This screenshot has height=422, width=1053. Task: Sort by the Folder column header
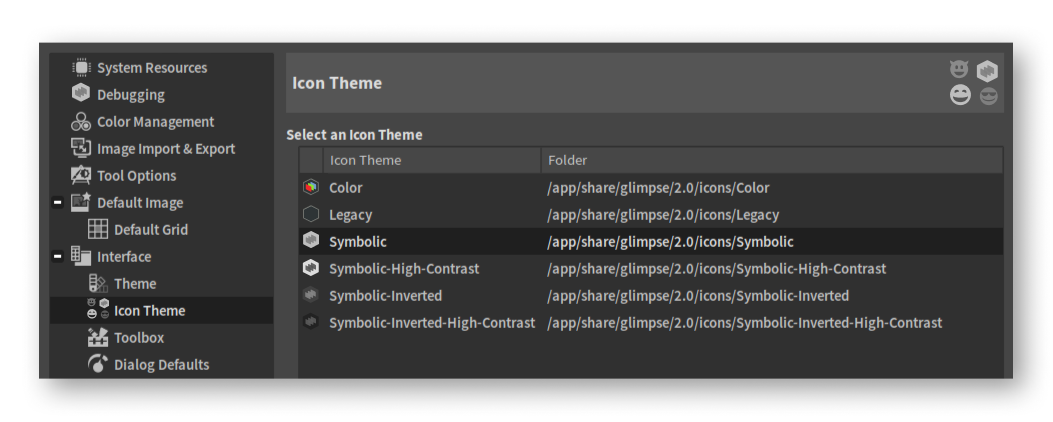772,160
